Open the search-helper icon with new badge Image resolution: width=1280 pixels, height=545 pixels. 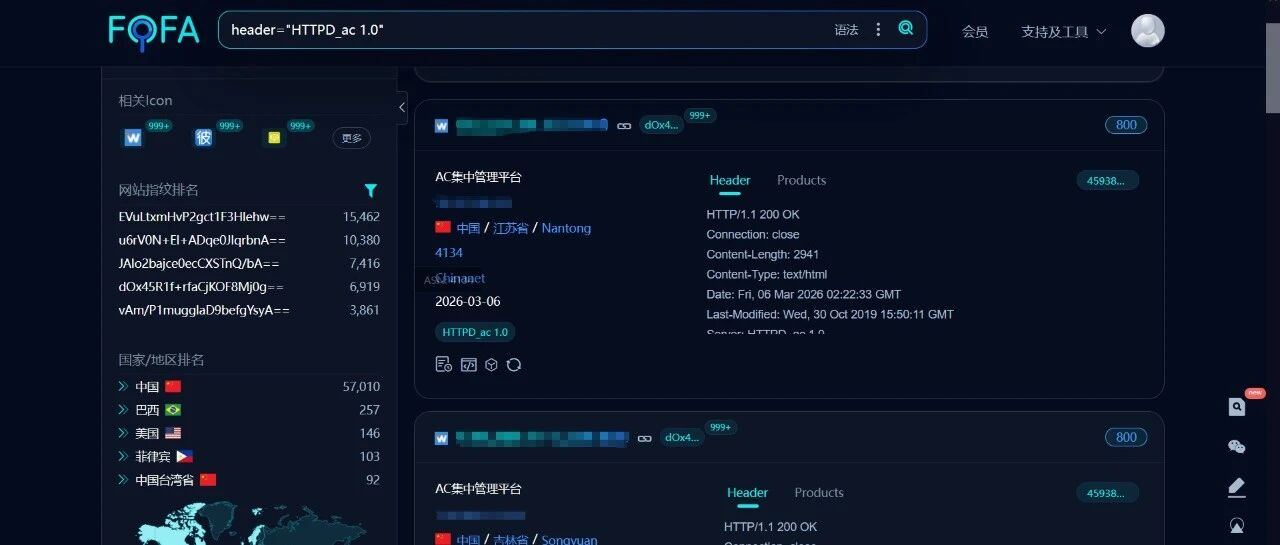(1237, 407)
